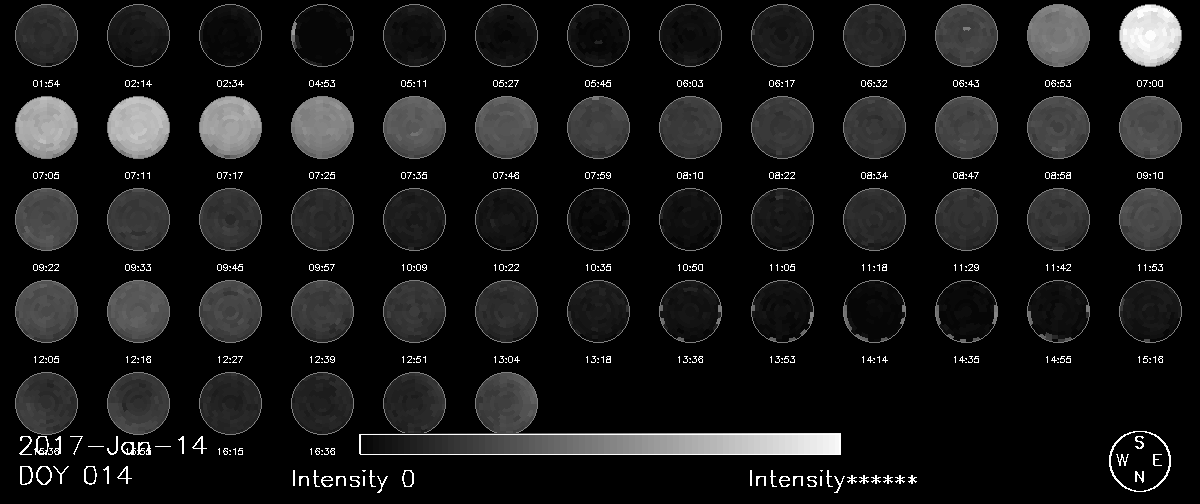1200x504 pixels.
Task: Click the 11:29 disk thumbnail
Action: (x=966, y=219)
